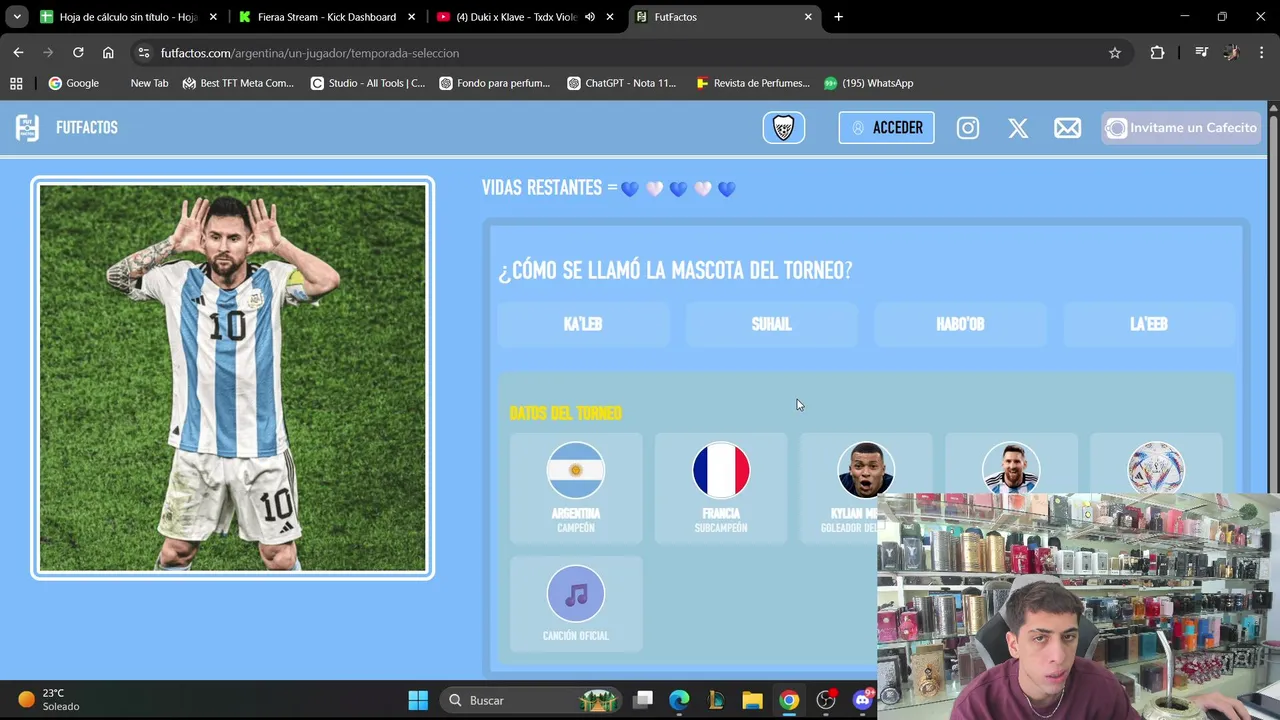Viewport: 1280px width, 720px height.
Task: Open the X (Twitter) link icon
Action: [x=1018, y=128]
